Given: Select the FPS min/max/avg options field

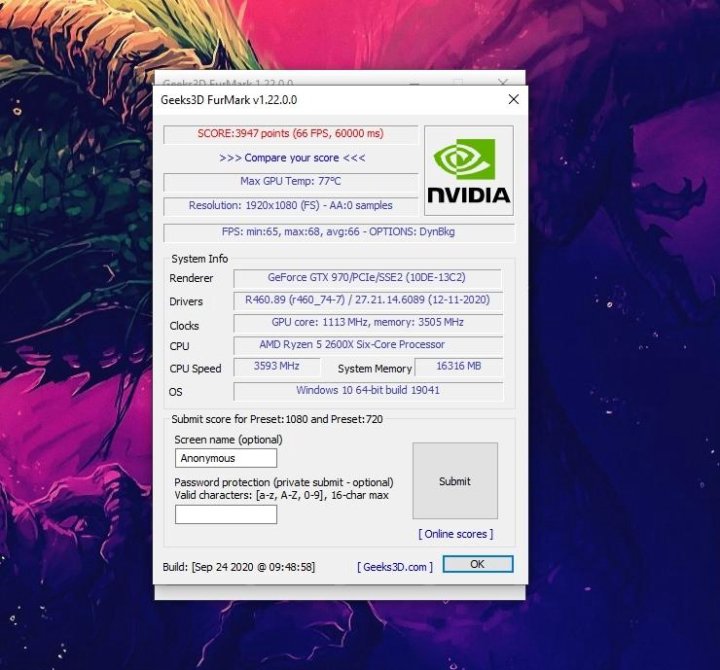Looking at the screenshot, I should point(339,232).
